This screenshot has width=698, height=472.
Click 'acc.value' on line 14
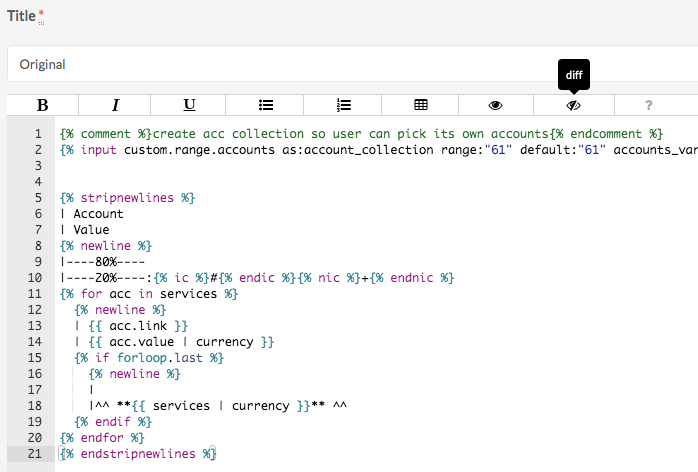tap(142, 342)
